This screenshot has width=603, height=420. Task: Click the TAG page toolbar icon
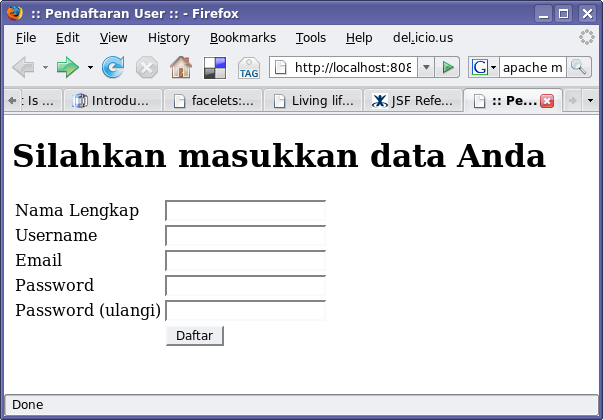(249, 67)
